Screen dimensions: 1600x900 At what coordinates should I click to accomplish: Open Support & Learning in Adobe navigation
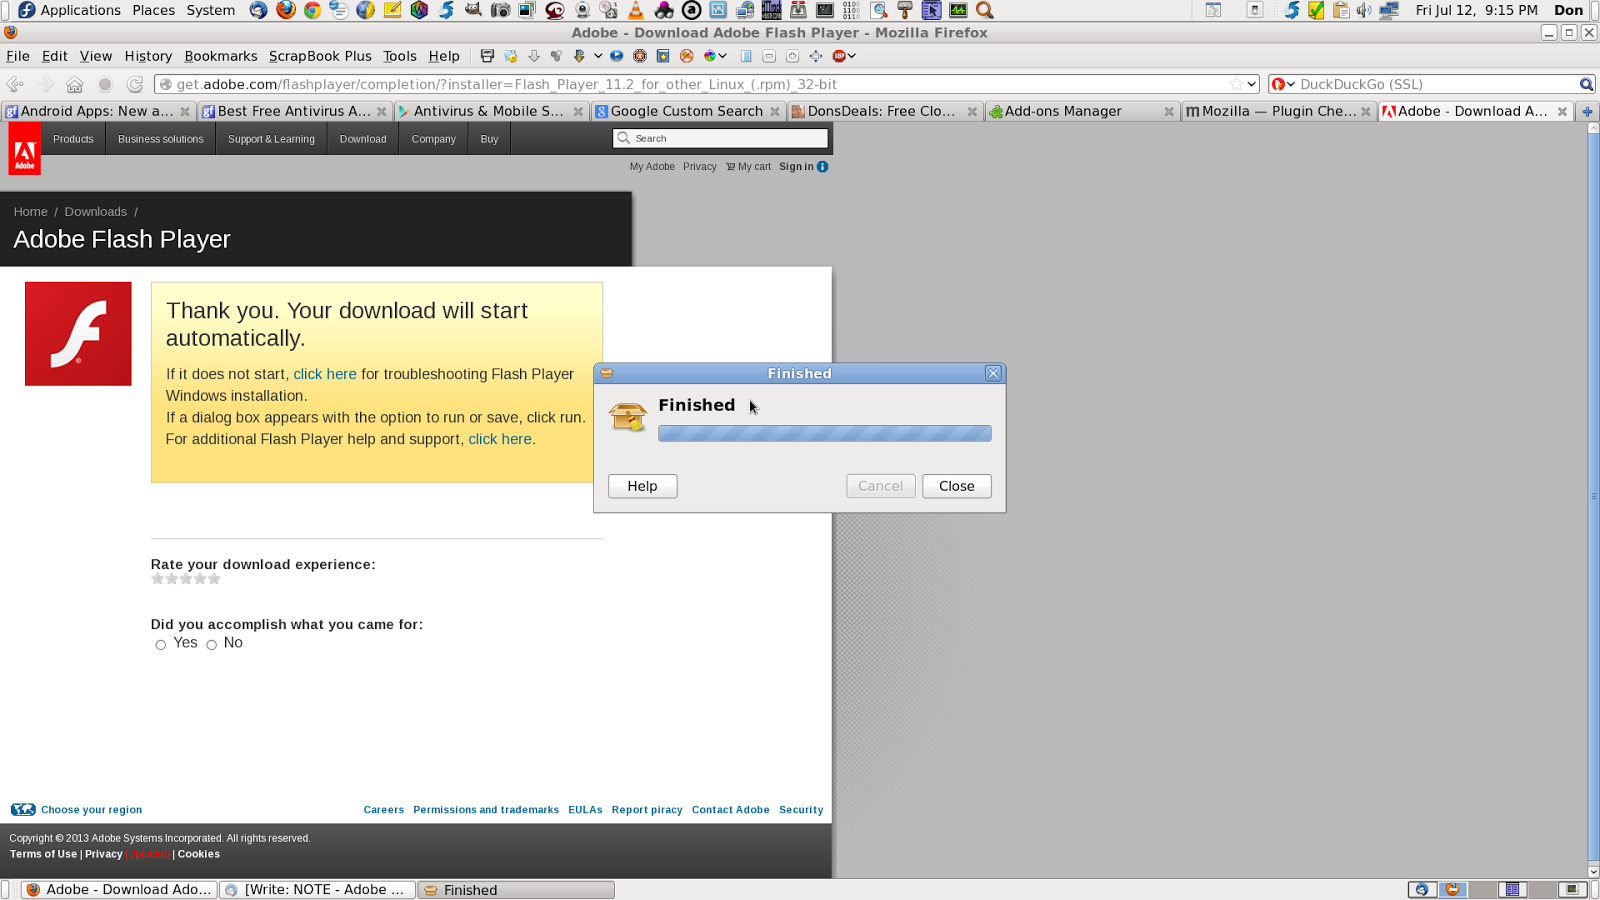tap(271, 139)
